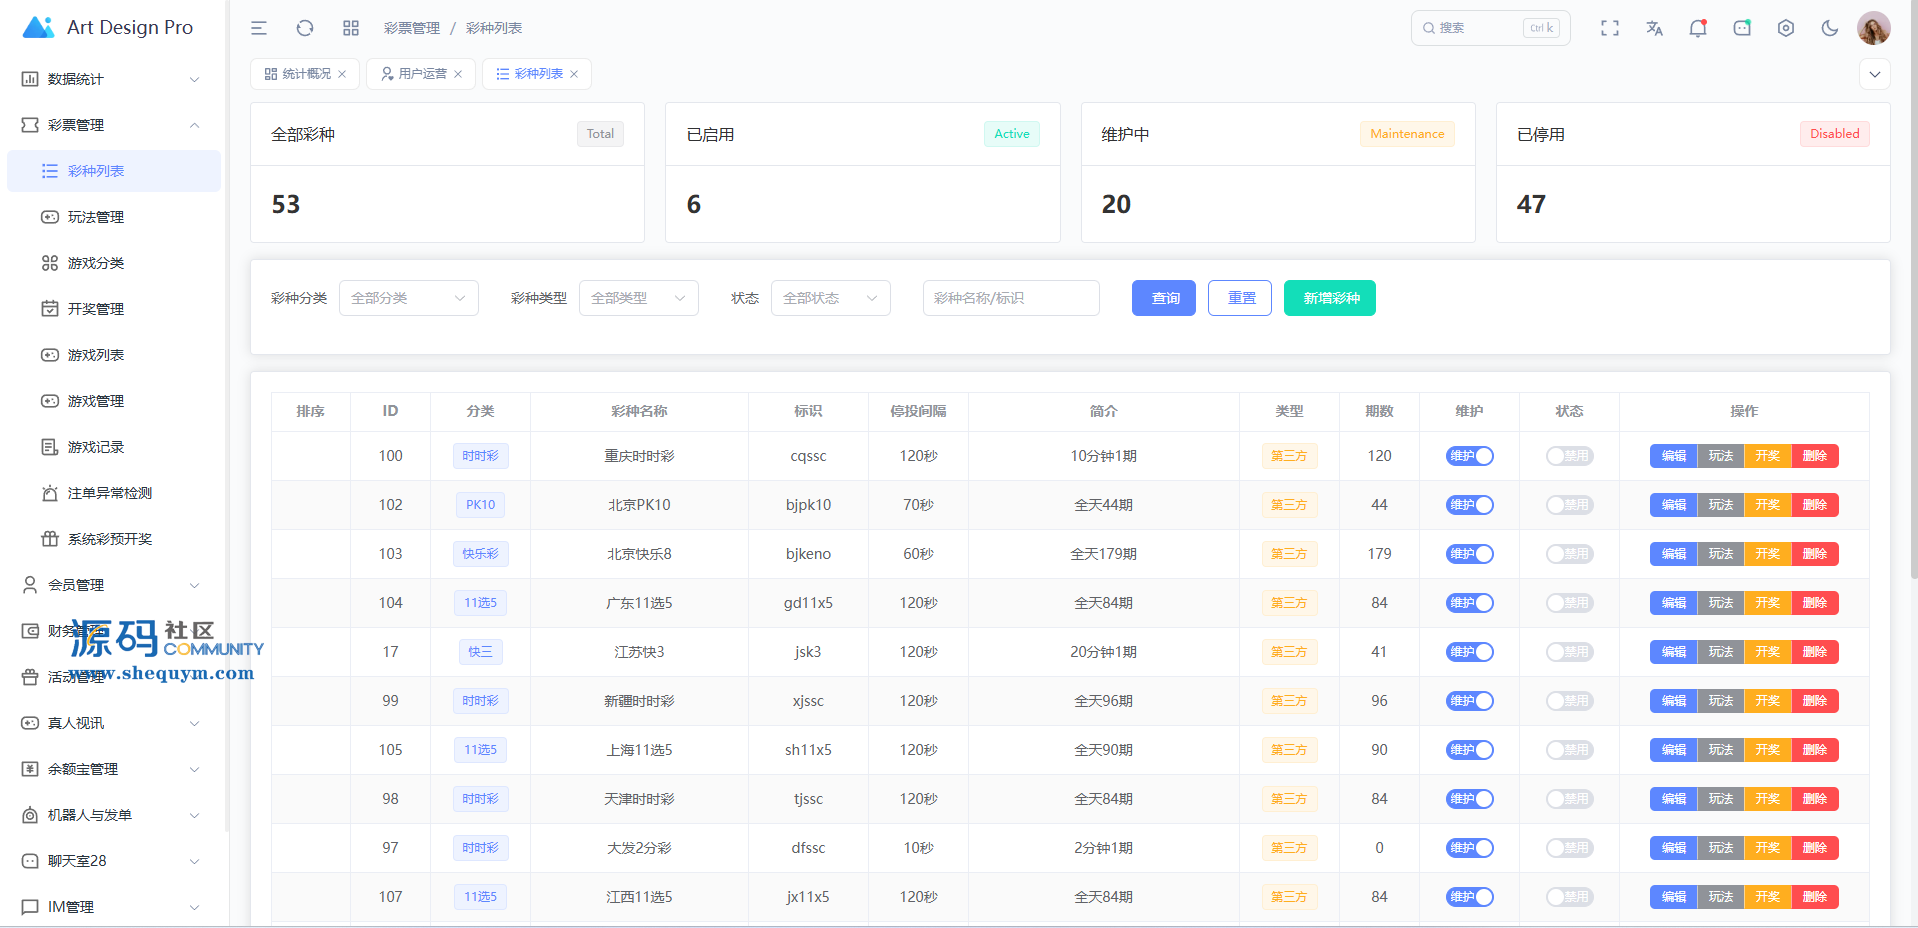Close the 用户运营 tab
1918x928 pixels.
point(458,74)
